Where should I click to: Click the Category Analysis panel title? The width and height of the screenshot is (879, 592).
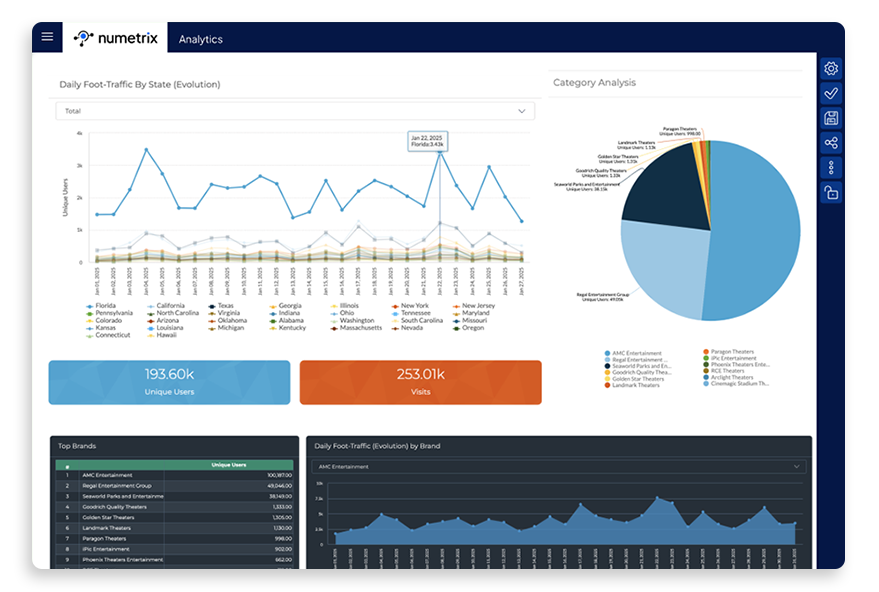(594, 83)
